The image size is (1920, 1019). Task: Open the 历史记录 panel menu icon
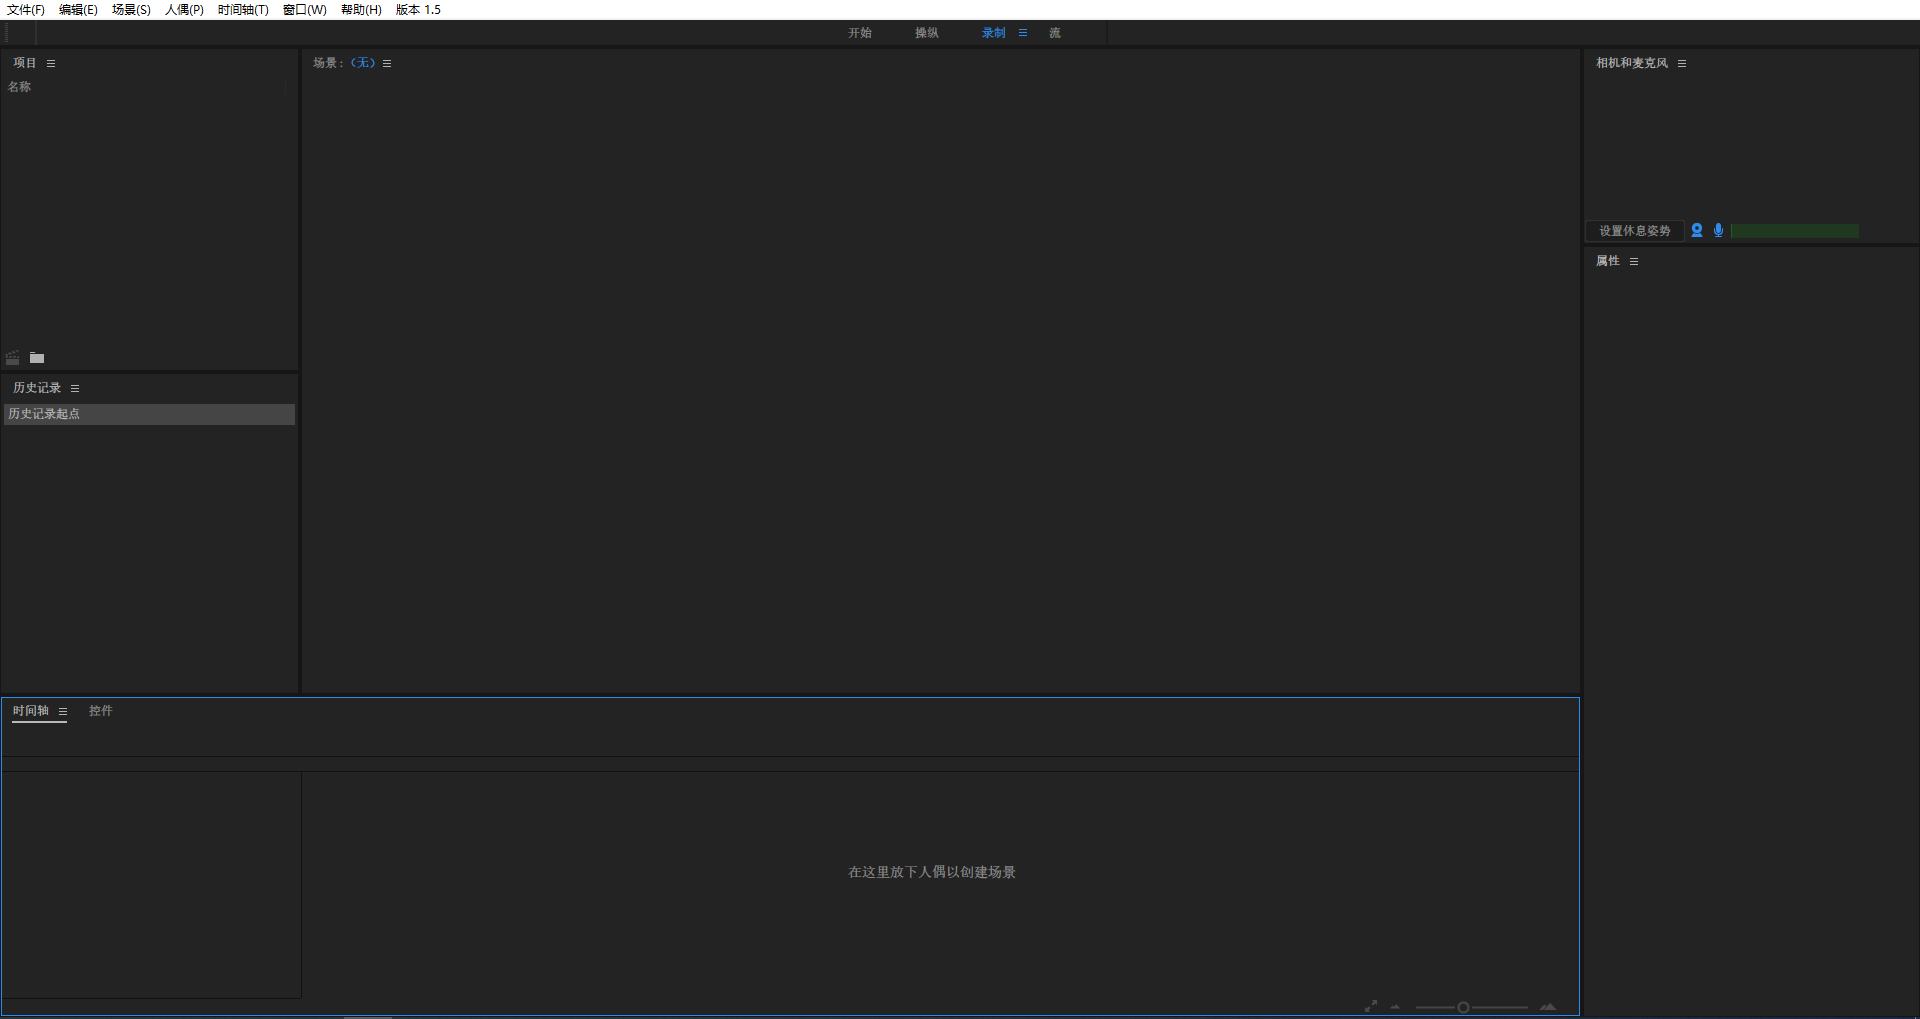[75, 389]
